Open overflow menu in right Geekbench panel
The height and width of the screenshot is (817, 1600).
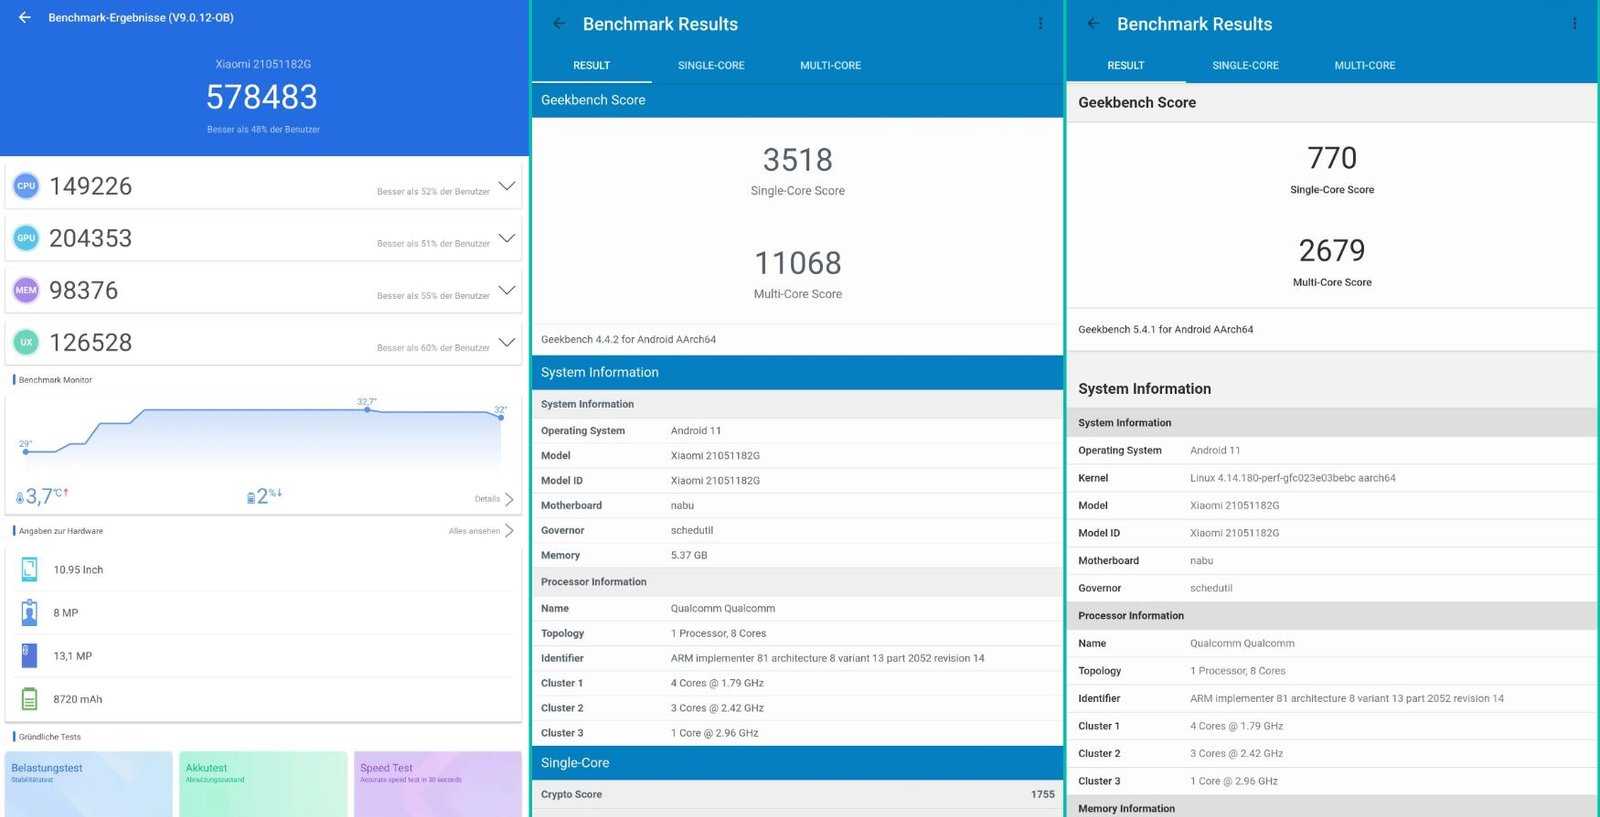1574,23
